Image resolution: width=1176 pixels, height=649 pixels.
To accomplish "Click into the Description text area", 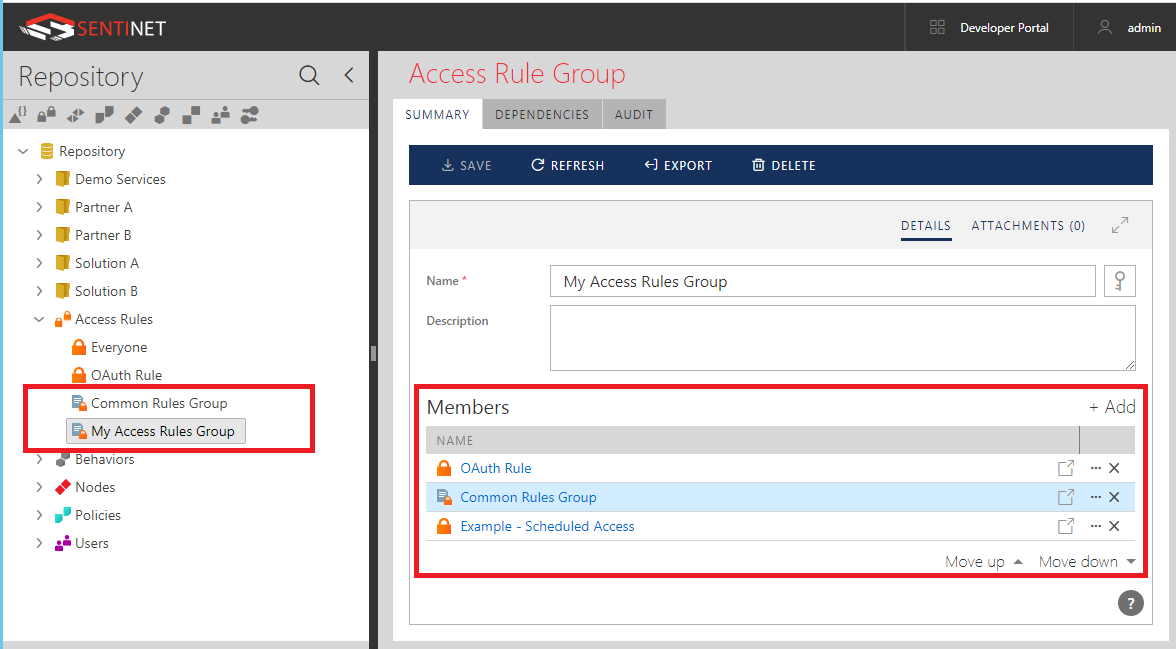I will 842,338.
